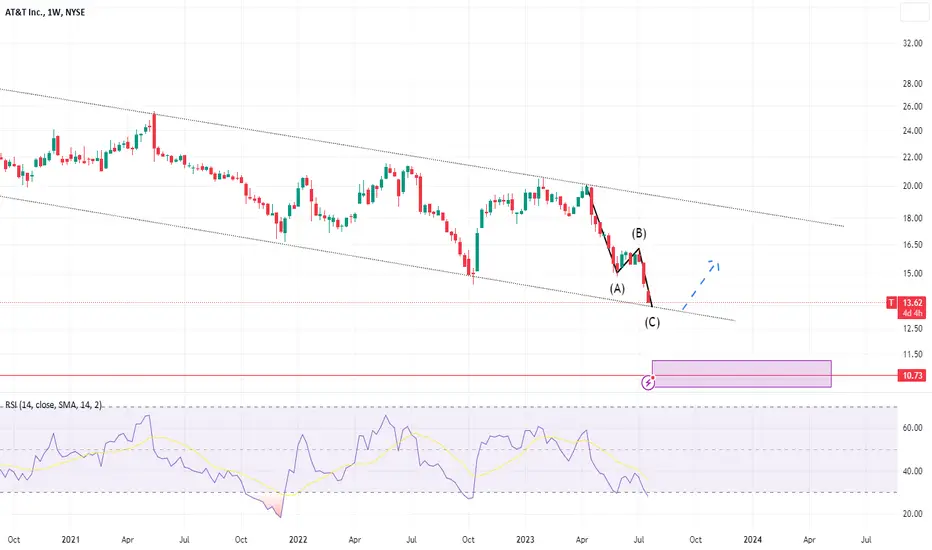Viewport: 932px width, 550px height.
Task: Click the (A) wave label
Action: [x=617, y=288]
